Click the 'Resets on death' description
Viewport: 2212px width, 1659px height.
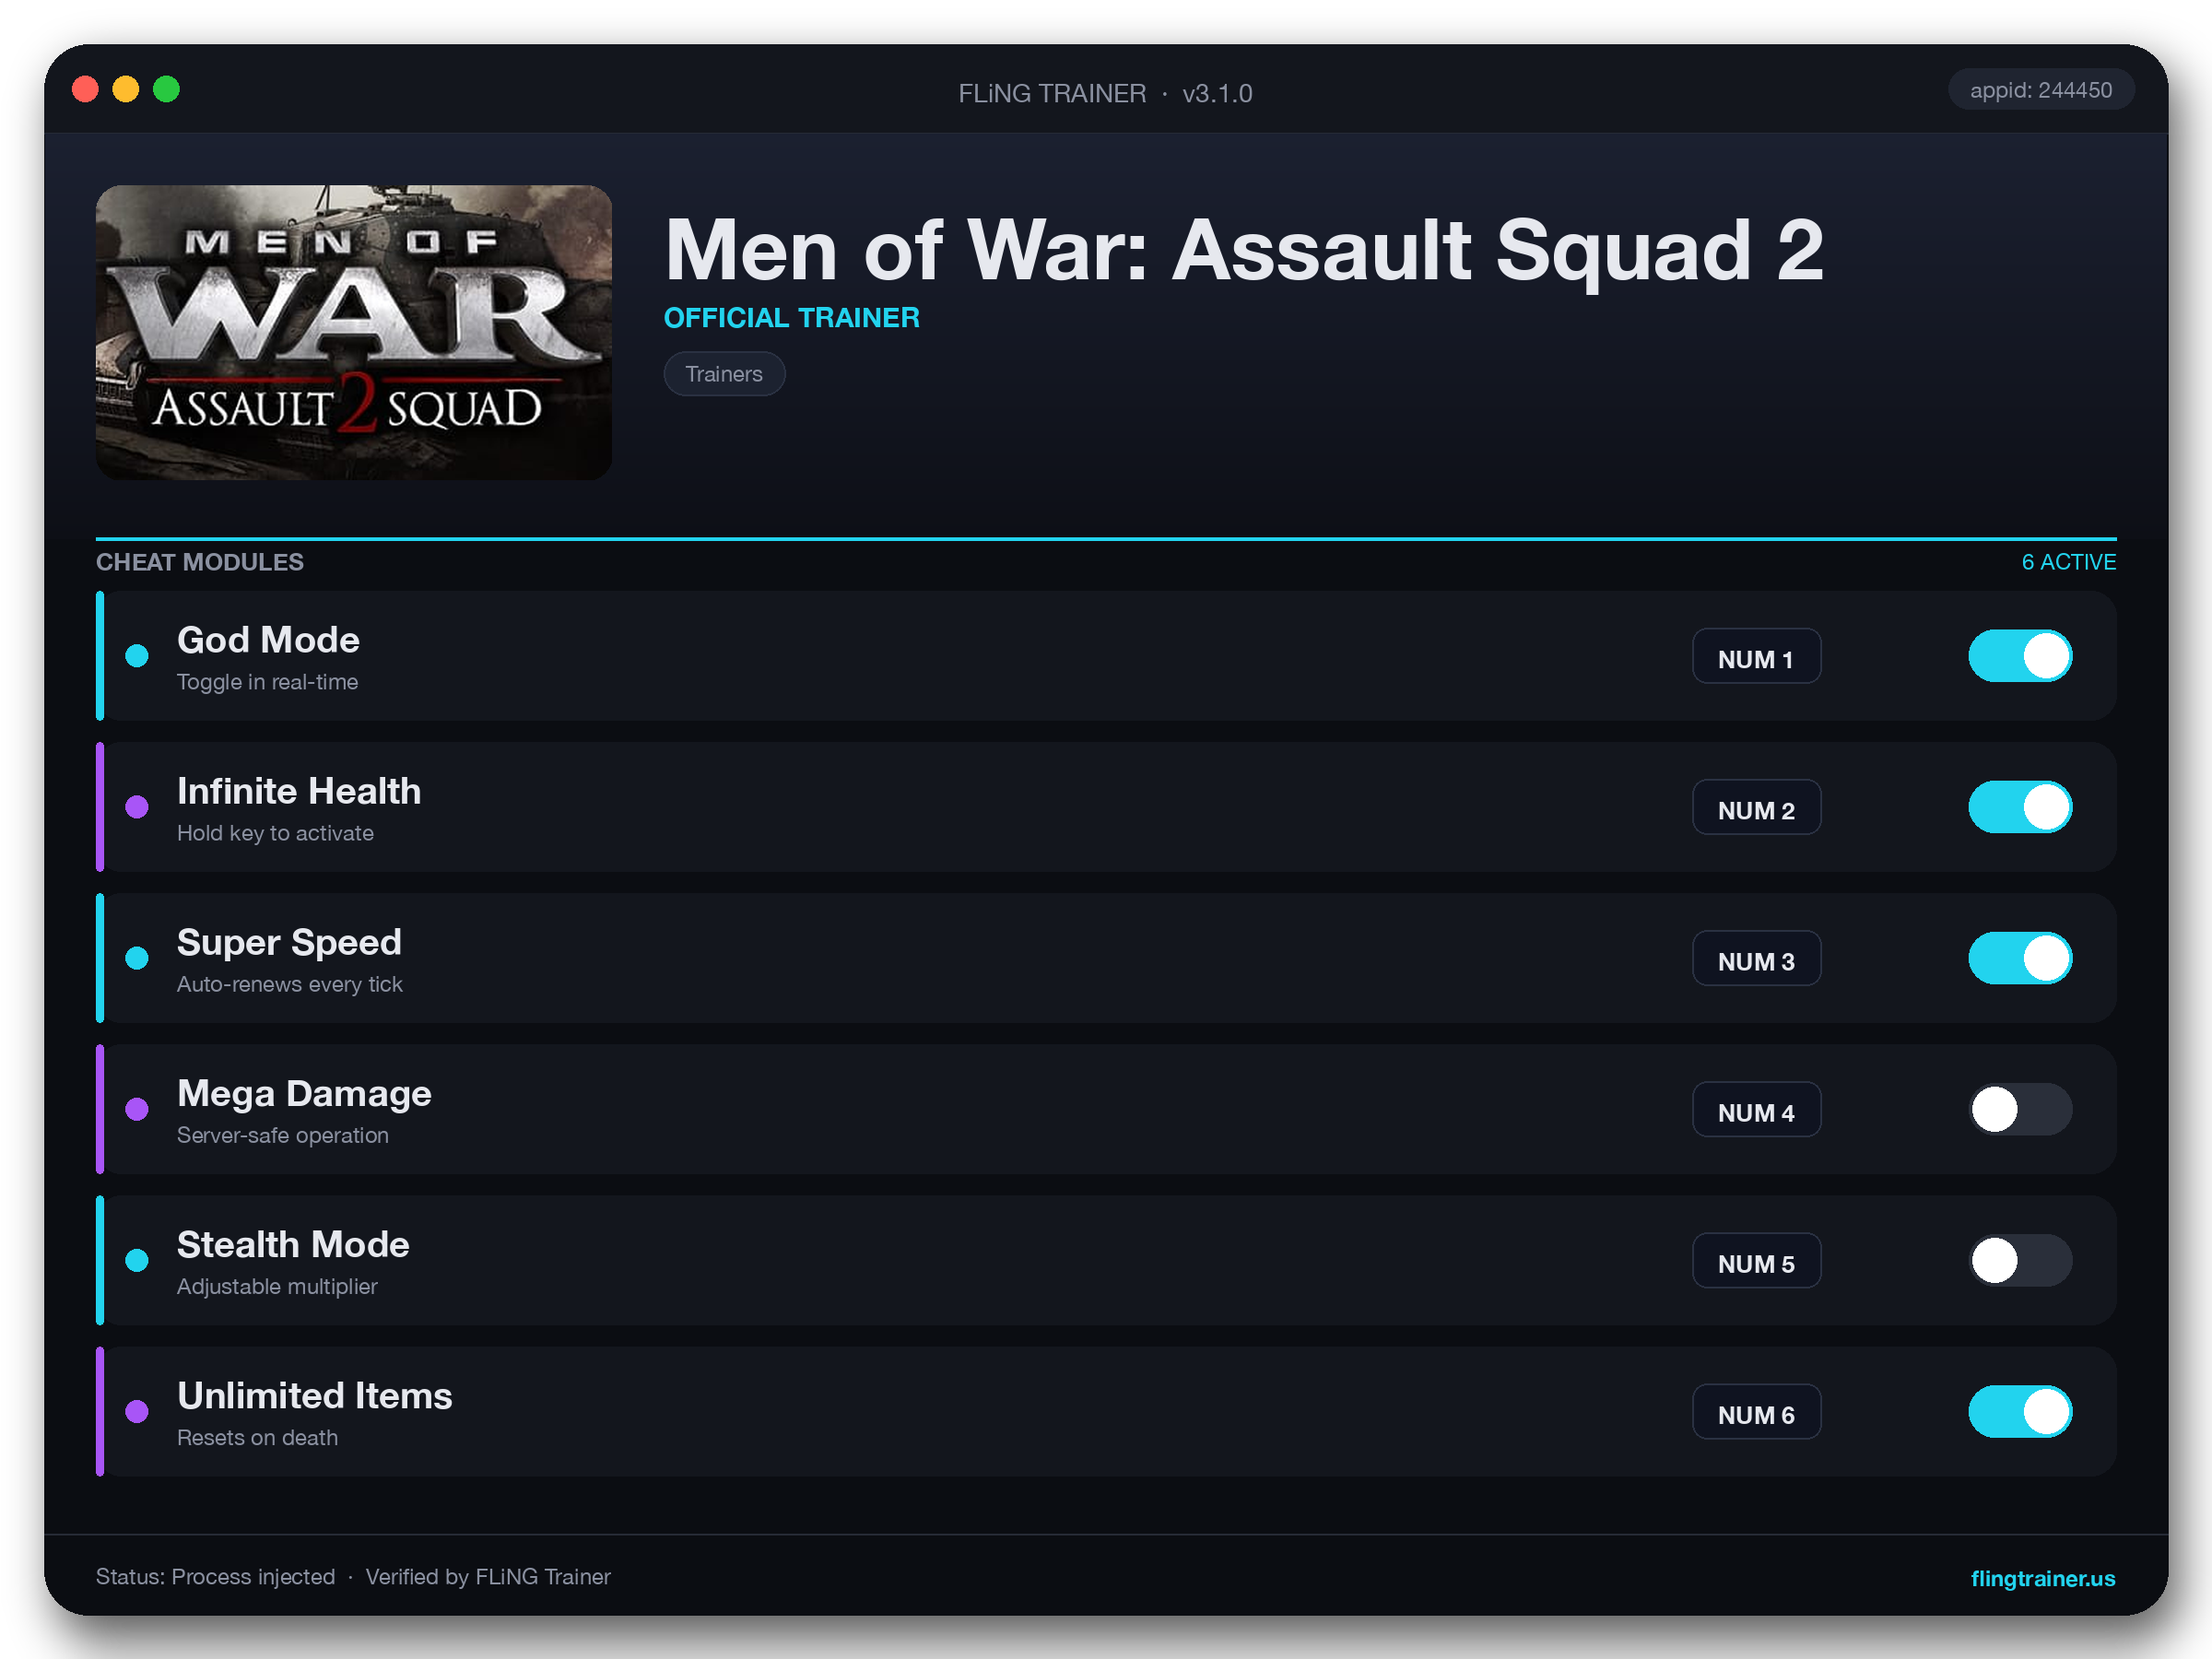click(257, 1437)
